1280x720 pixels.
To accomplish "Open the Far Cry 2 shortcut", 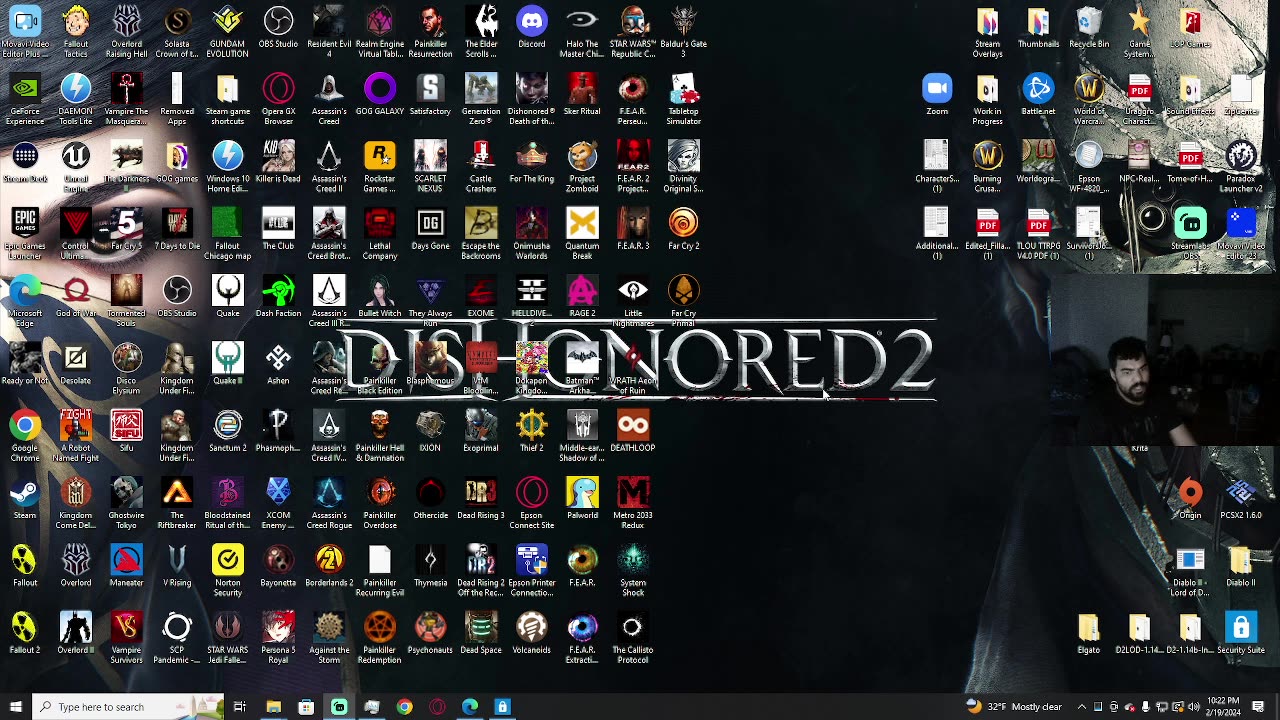I will click(683, 228).
